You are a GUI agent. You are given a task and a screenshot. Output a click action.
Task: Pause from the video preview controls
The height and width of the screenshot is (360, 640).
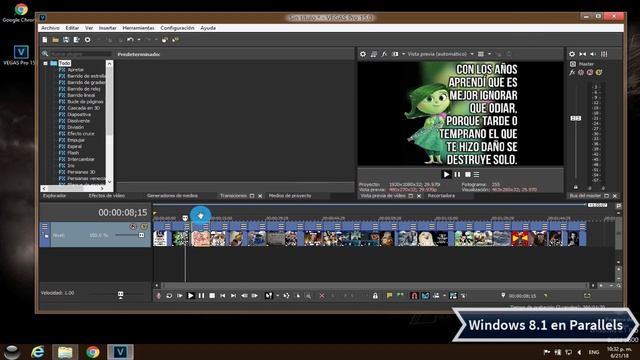pos(457,174)
